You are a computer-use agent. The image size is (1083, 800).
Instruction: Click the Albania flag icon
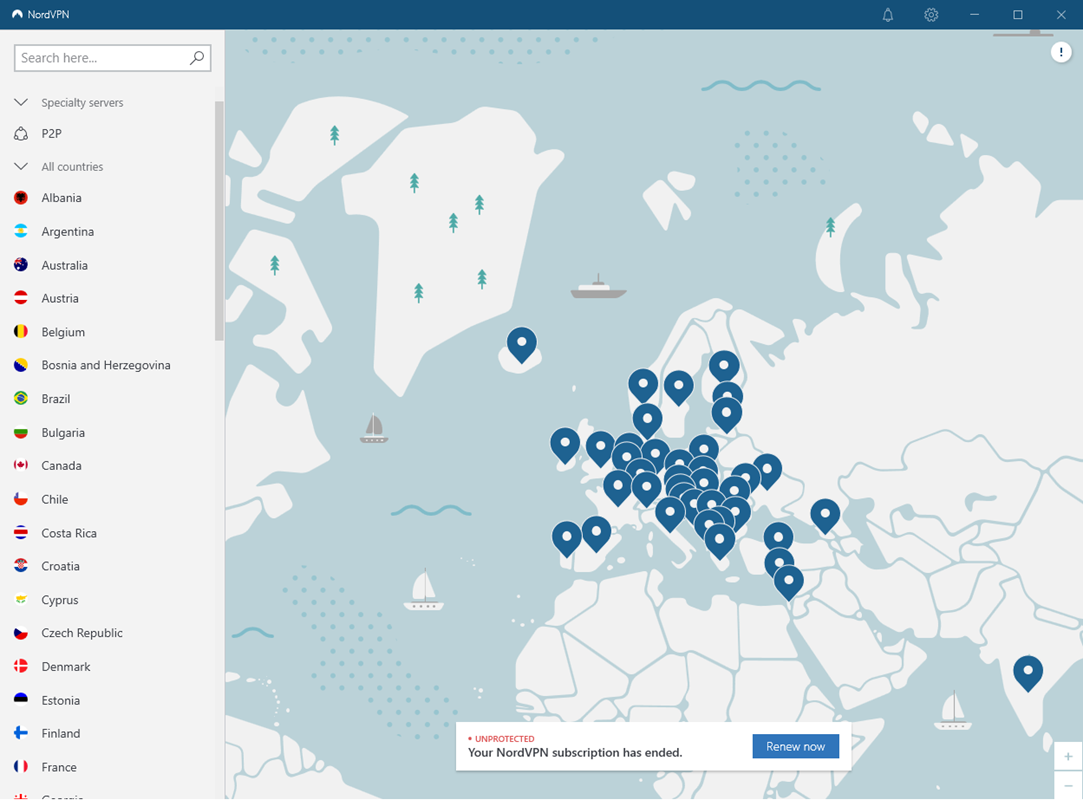21,198
